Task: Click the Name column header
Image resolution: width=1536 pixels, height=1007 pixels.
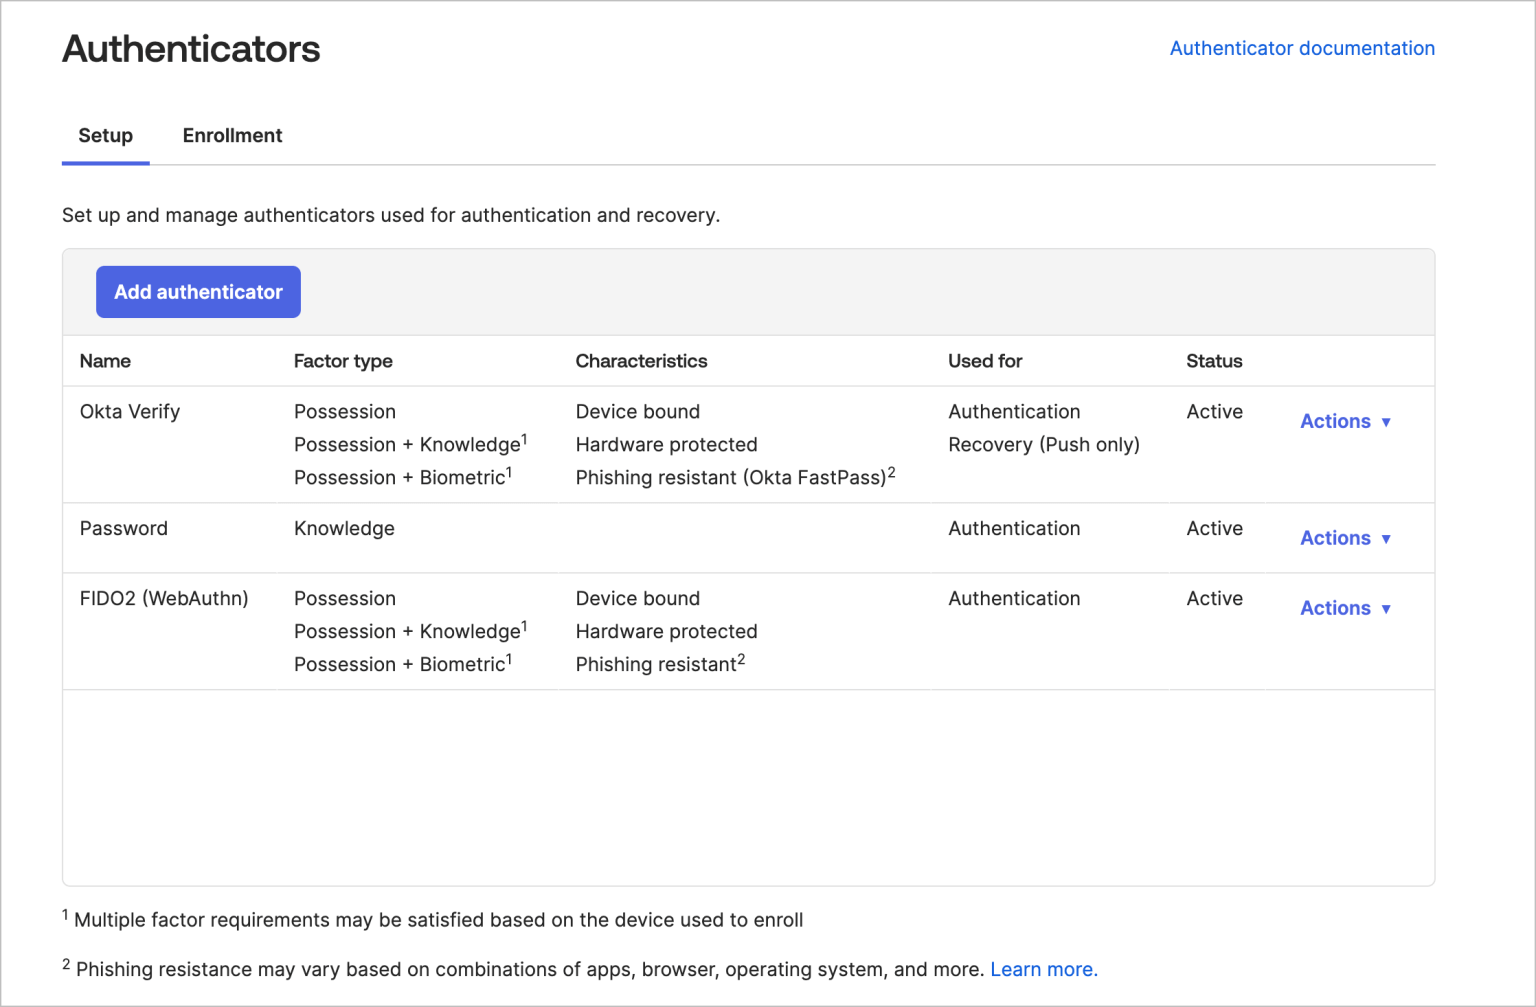Action: (105, 360)
